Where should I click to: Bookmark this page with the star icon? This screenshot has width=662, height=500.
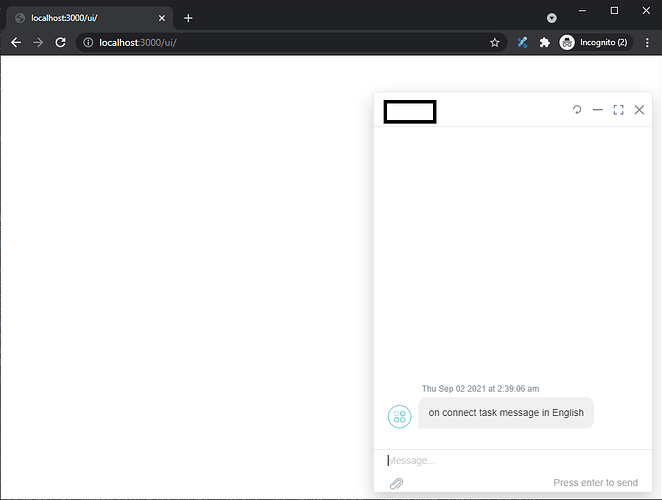point(494,43)
